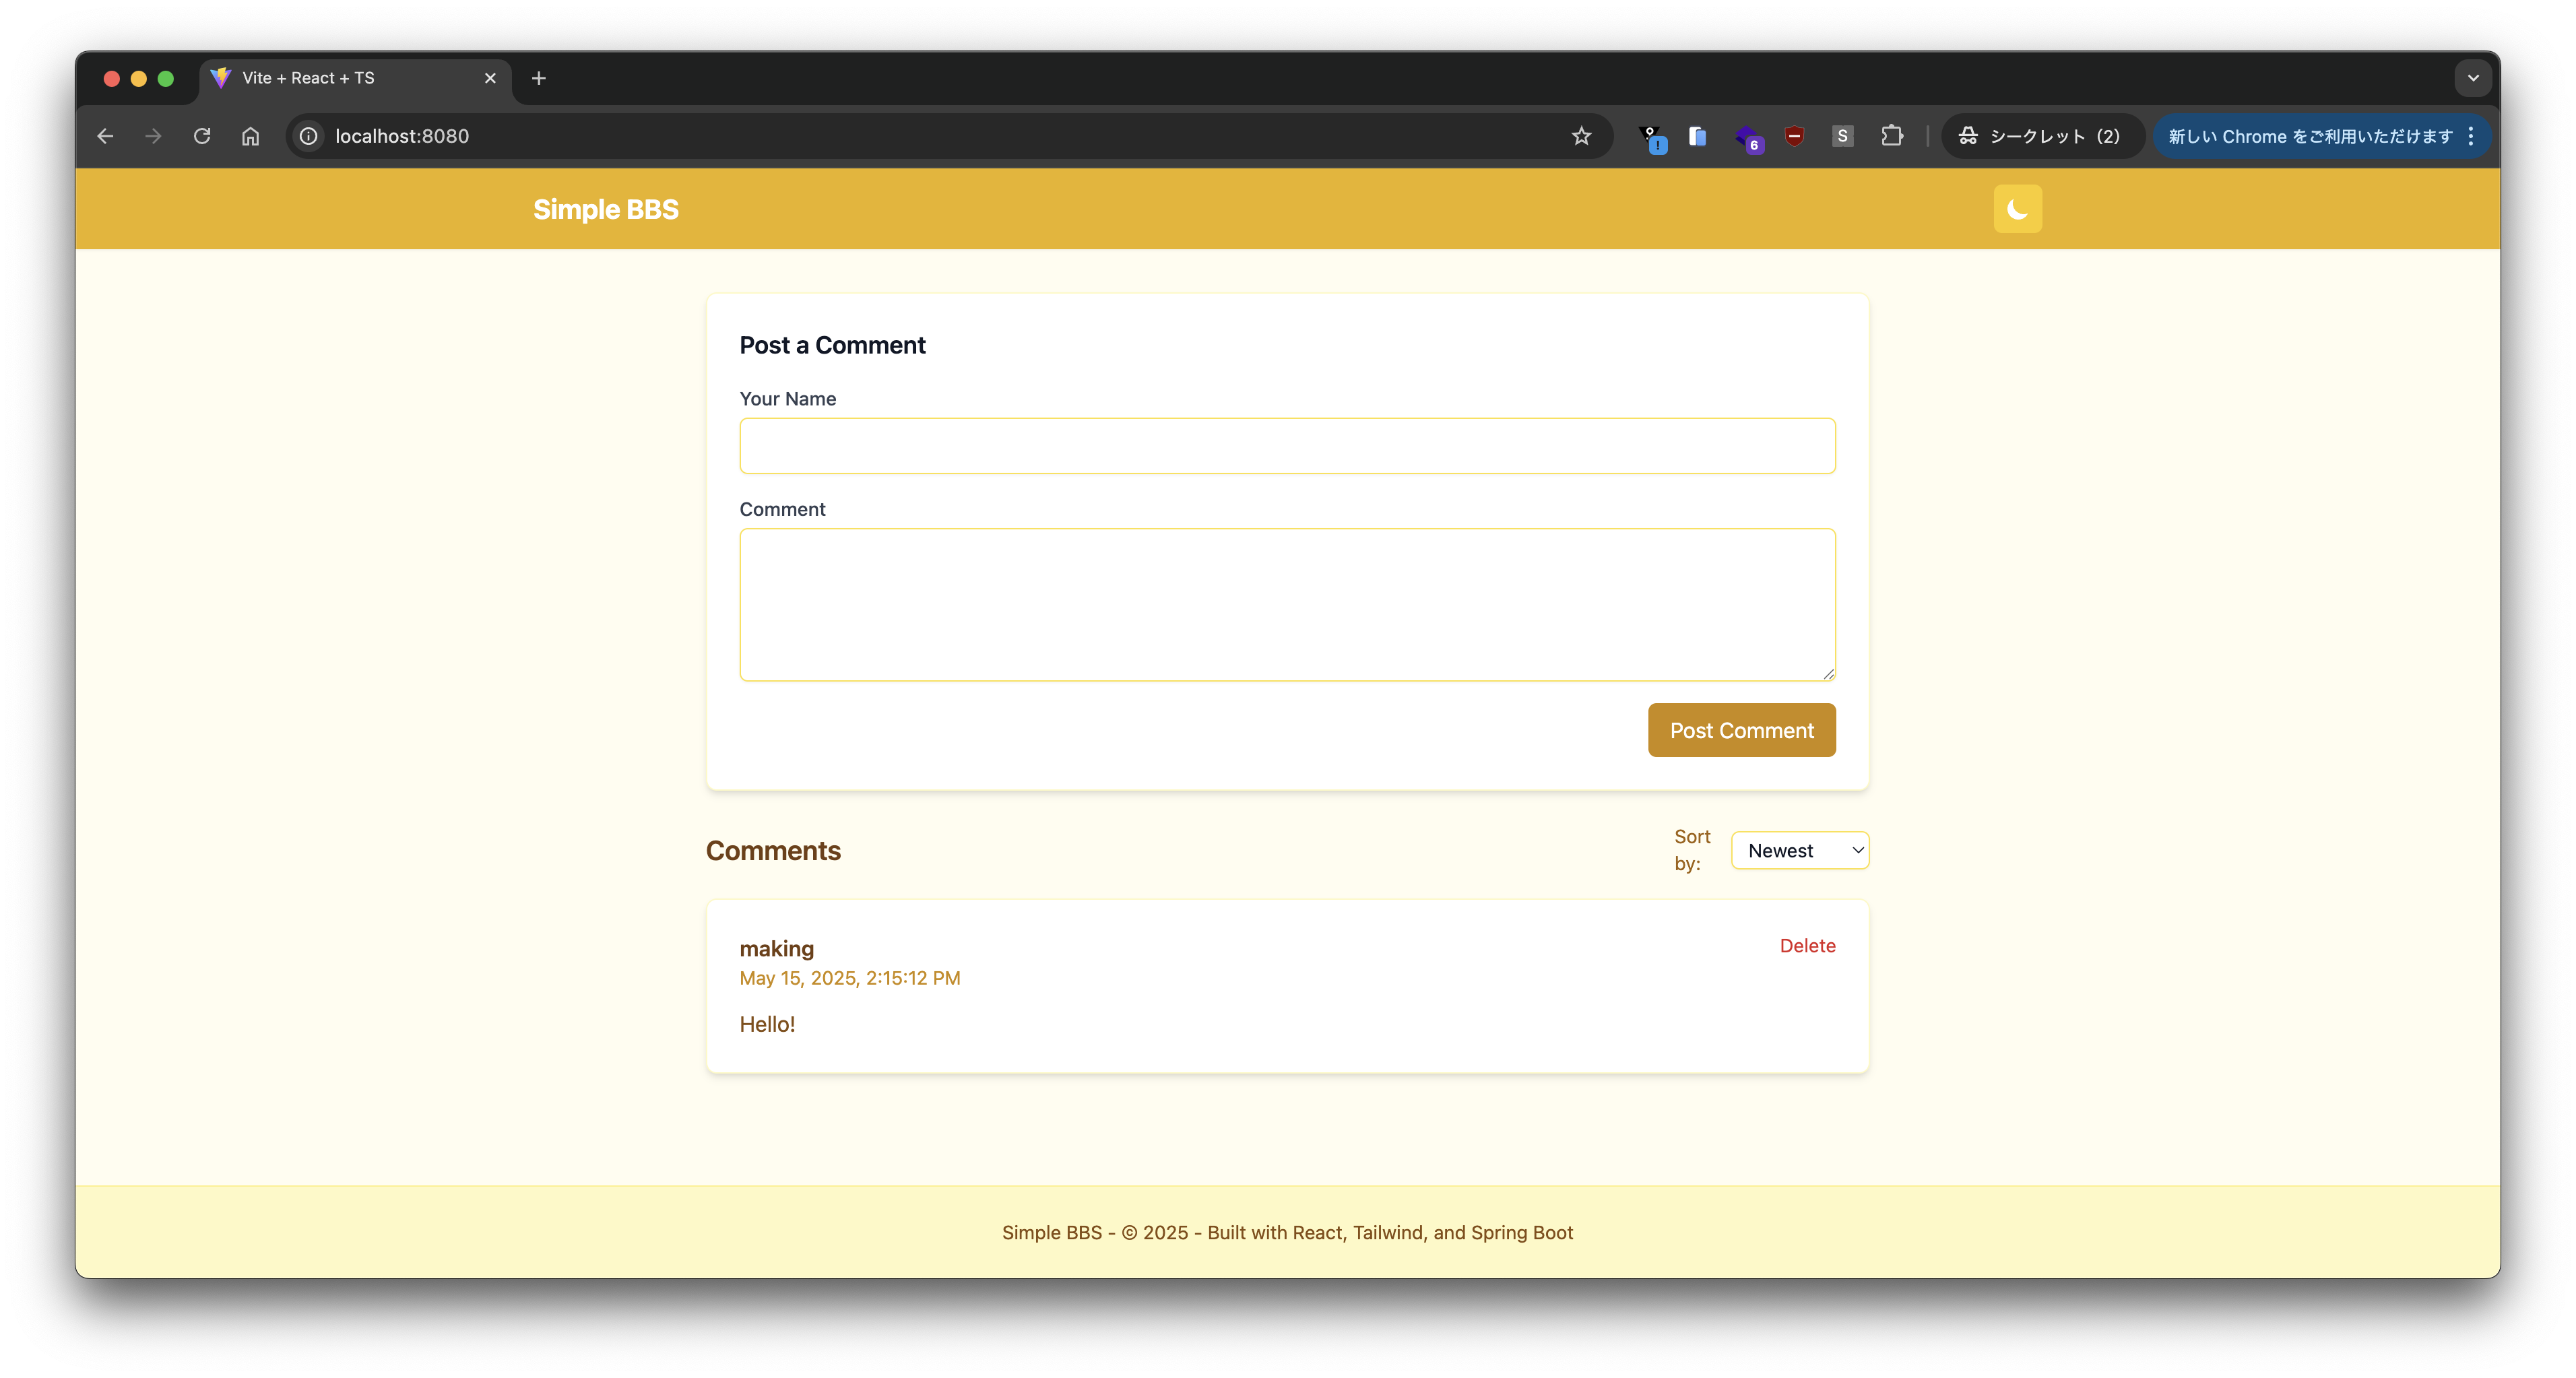Click inside the Comment text area

[1287, 605]
